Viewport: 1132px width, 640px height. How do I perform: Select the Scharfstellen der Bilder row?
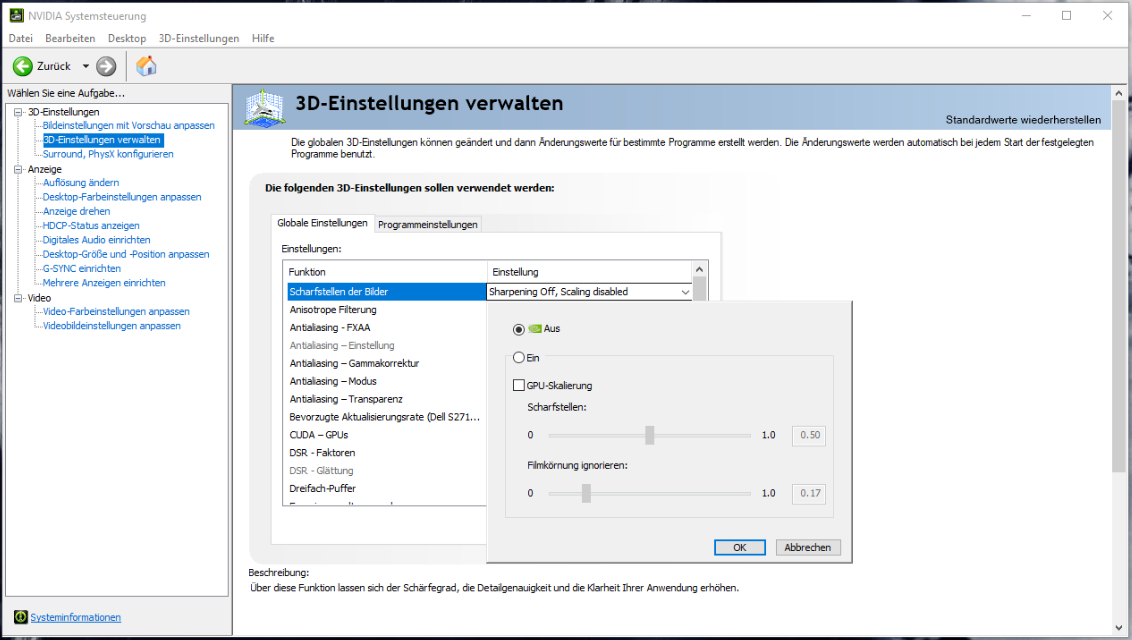coord(386,291)
